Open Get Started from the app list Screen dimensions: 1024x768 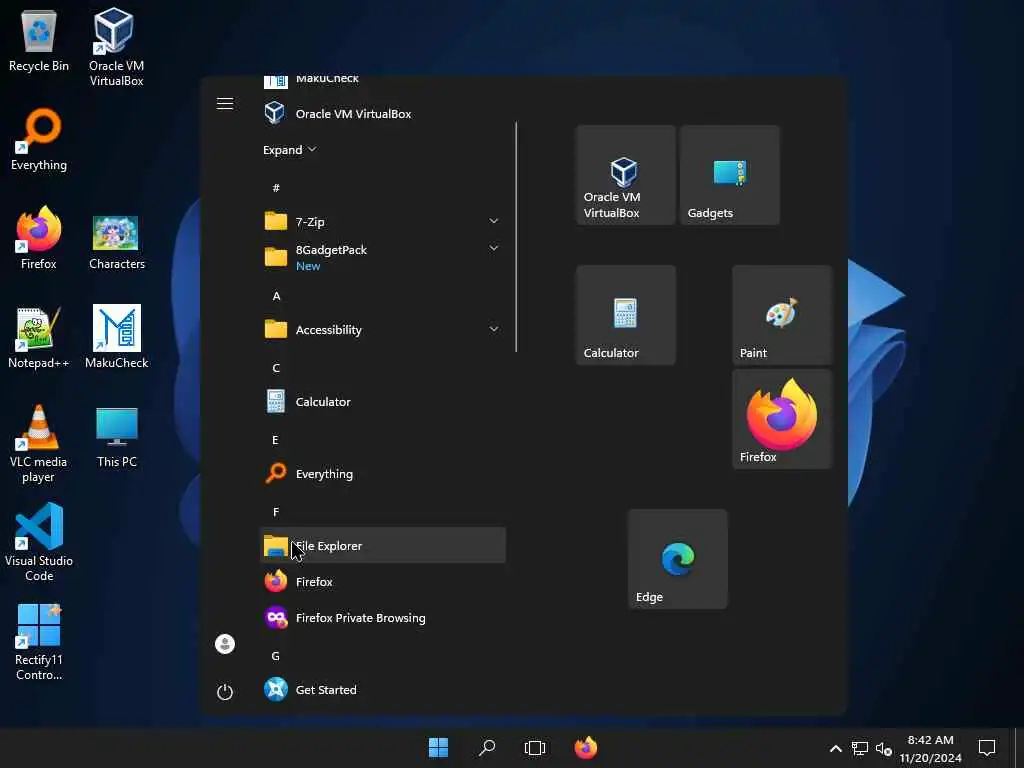pyautogui.click(x=383, y=690)
